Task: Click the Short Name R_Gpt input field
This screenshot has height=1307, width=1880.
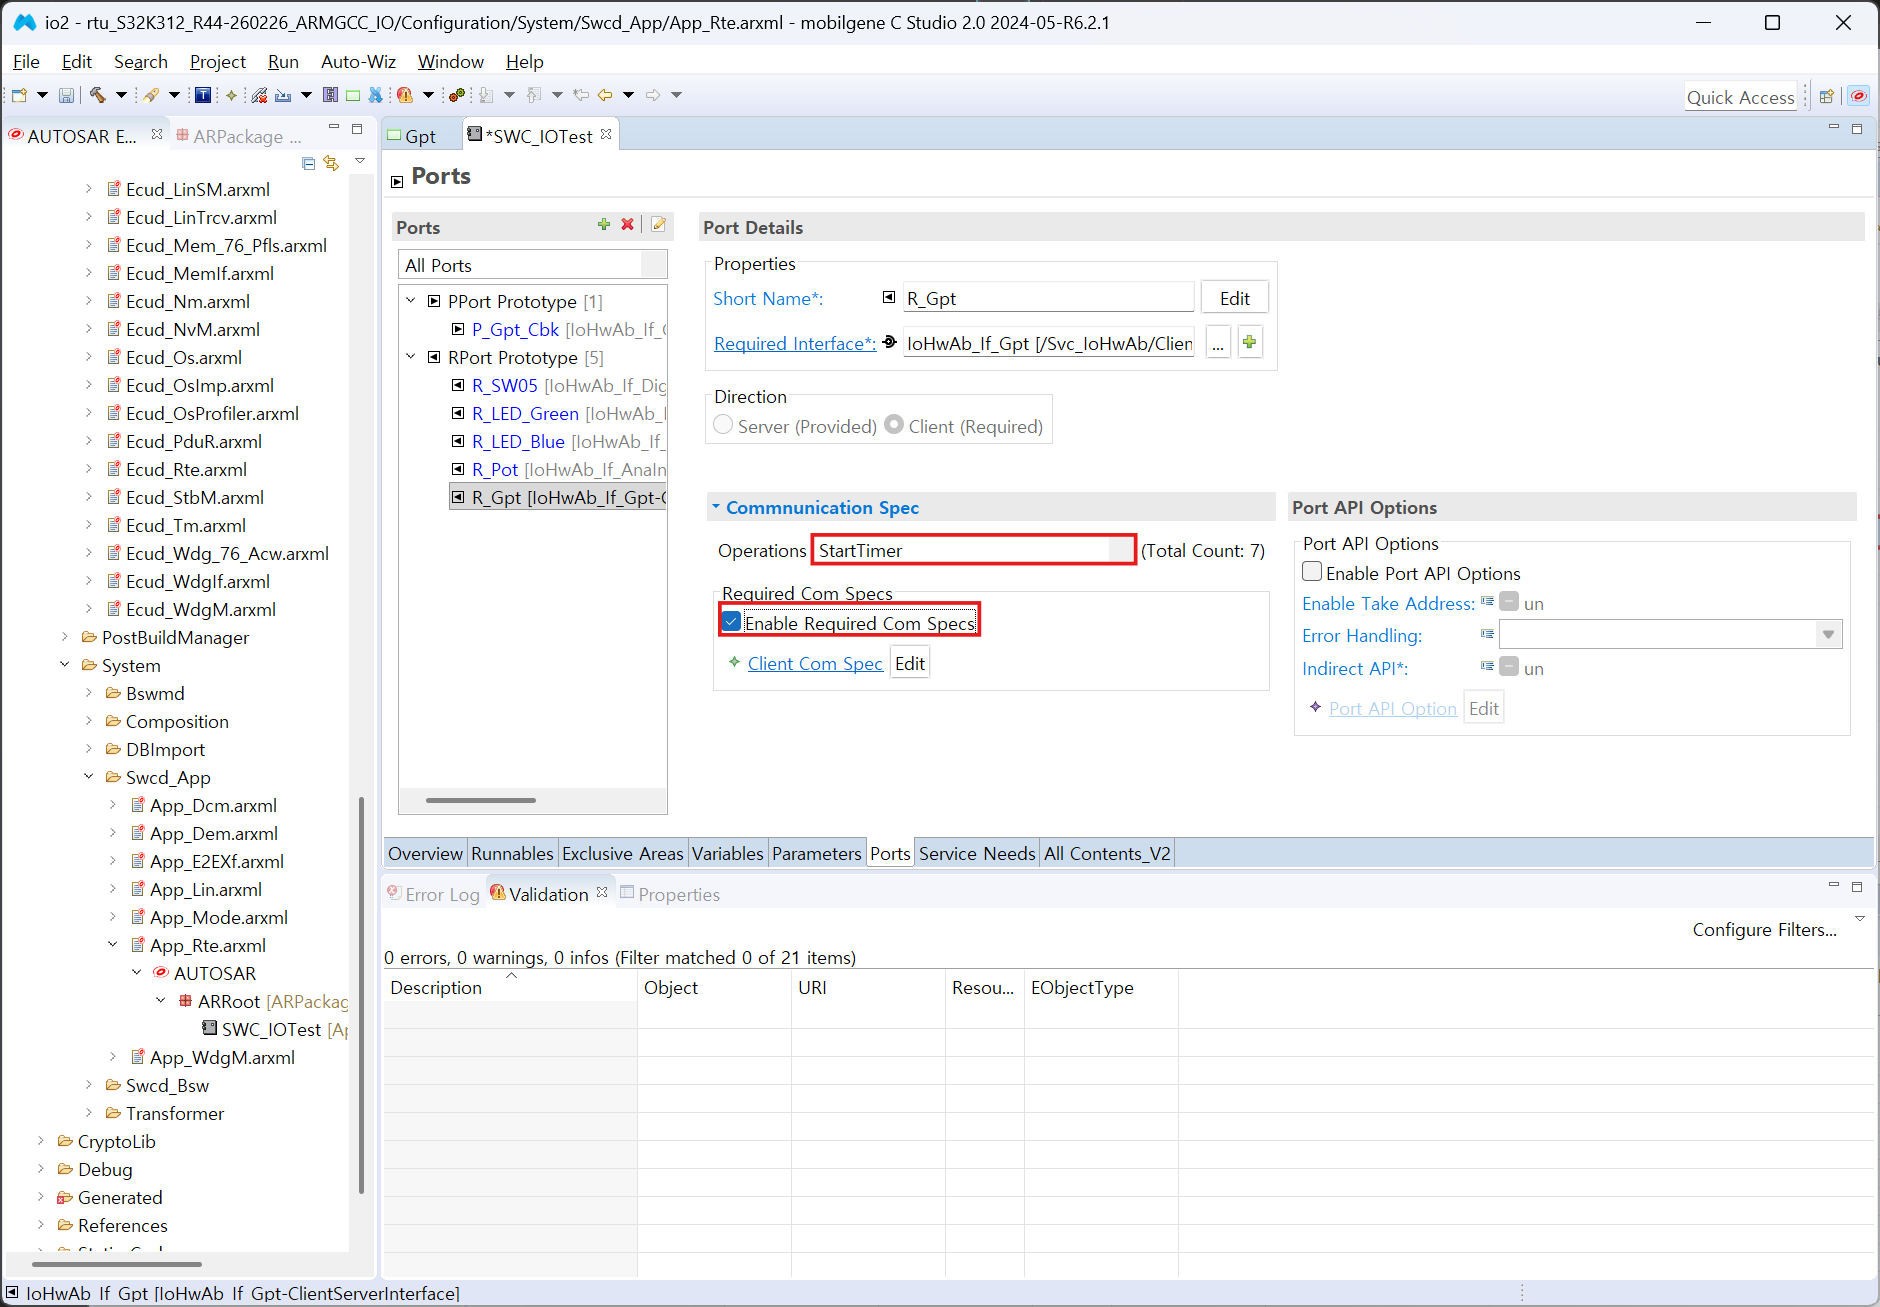Action: 1048,298
